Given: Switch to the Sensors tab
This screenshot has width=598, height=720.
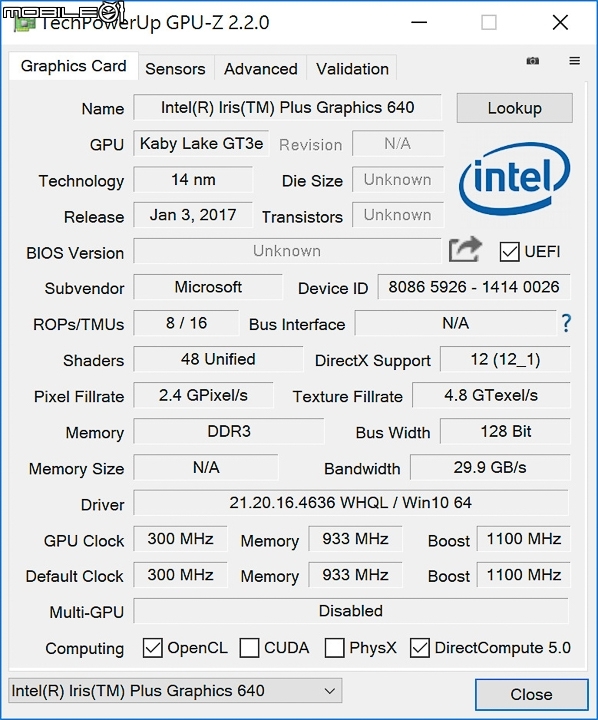Looking at the screenshot, I should (175, 69).
